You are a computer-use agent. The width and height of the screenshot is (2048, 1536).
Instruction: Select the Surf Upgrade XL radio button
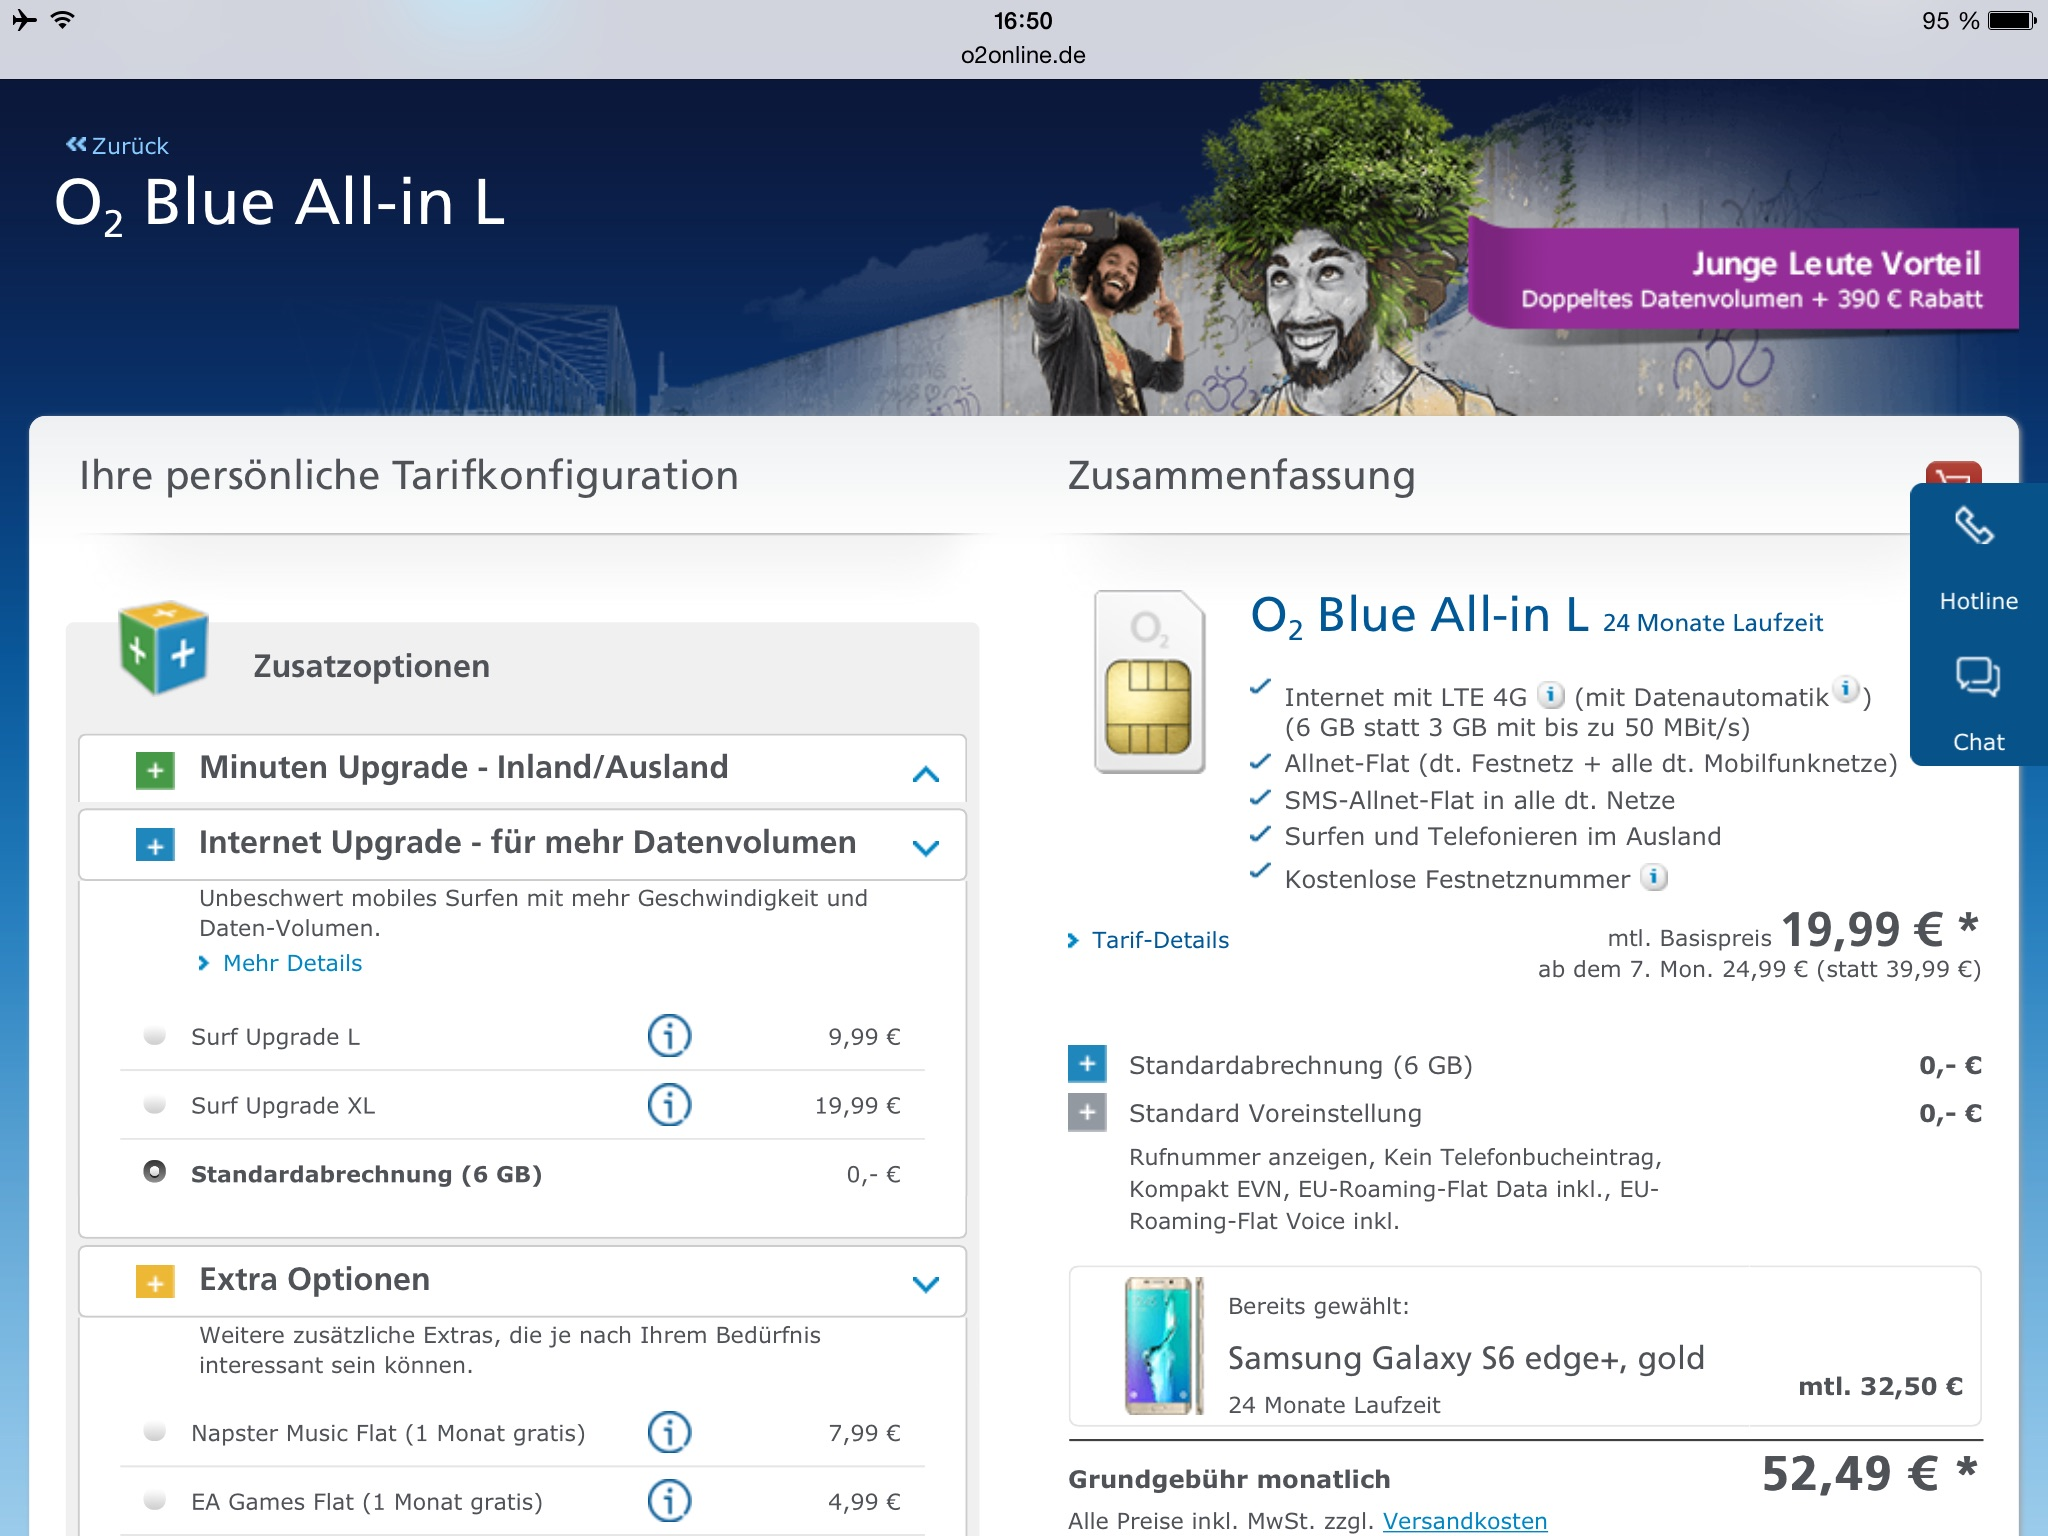(154, 1104)
